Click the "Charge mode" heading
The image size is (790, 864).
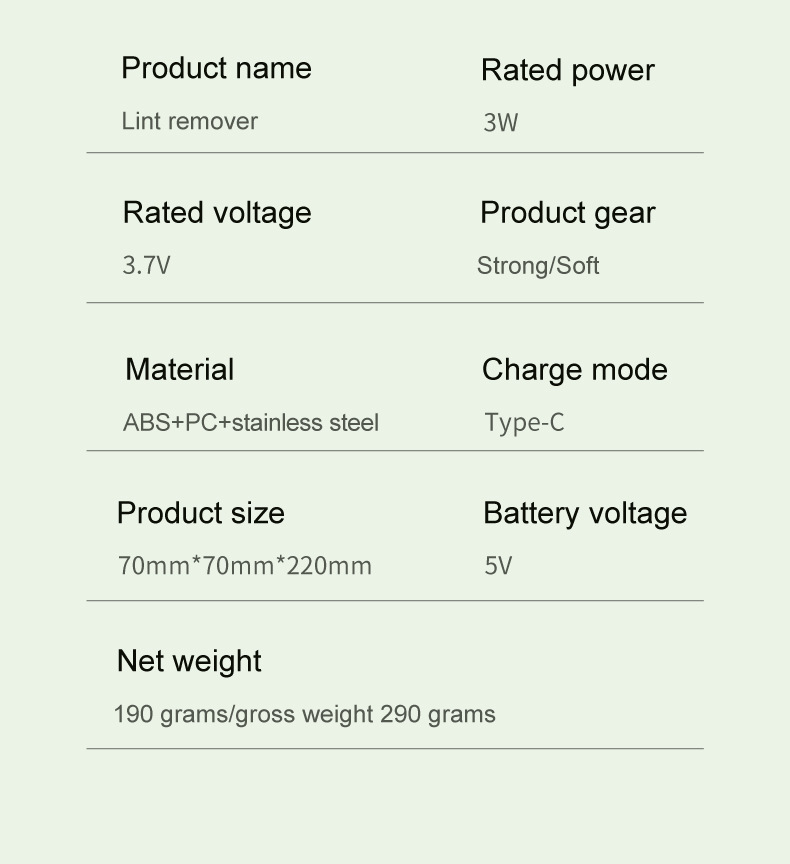[x=574, y=369]
